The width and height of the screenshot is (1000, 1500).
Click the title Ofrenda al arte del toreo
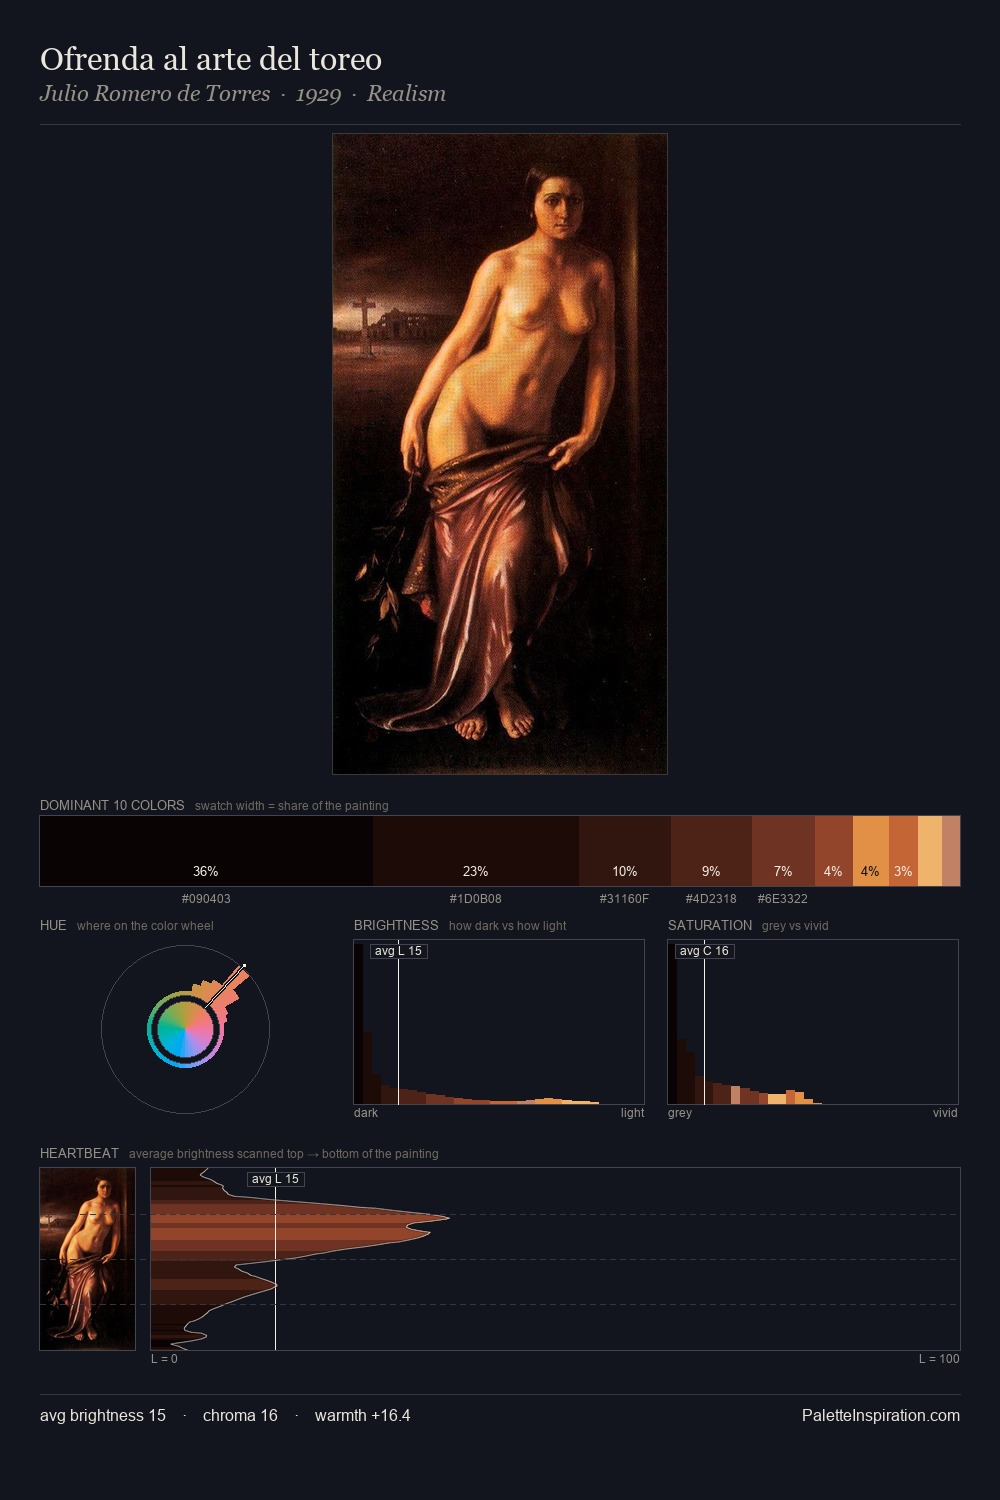tap(211, 60)
